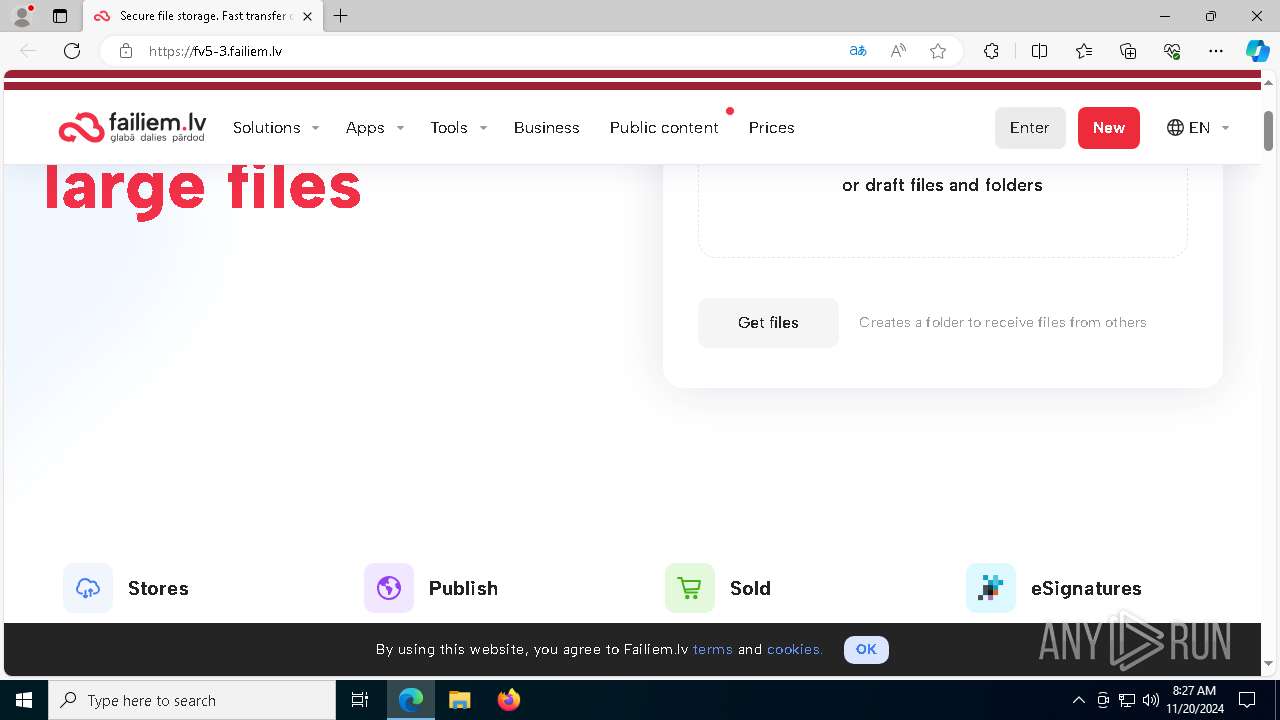Image resolution: width=1280 pixels, height=720 pixels.
Task: Click the Publish globe icon
Action: point(389,588)
